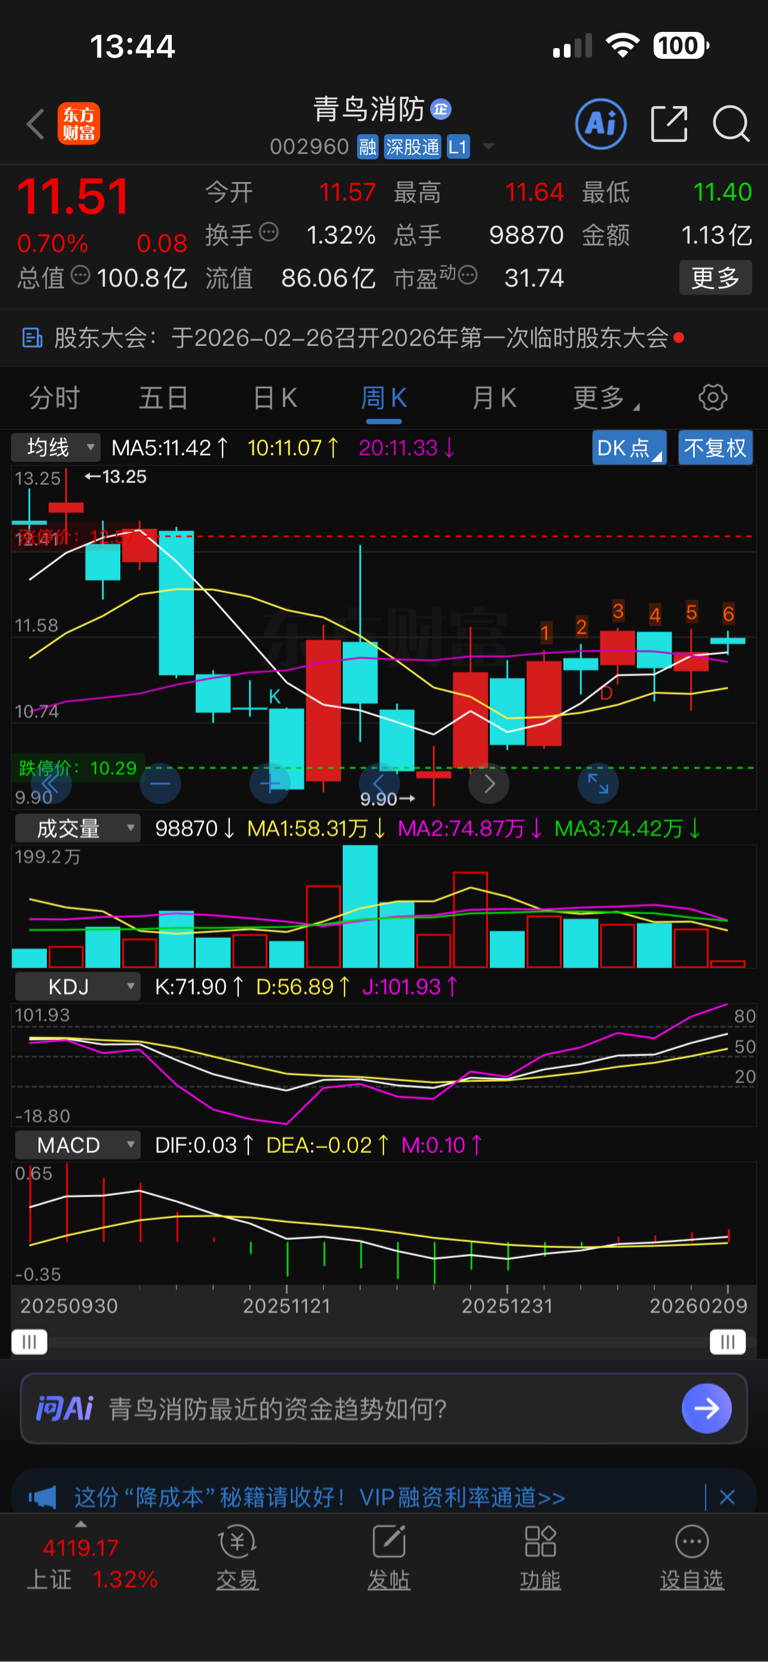Image resolution: width=768 pixels, height=1662 pixels.
Task: Tap the MA5:11.42 value label
Action: (169, 447)
